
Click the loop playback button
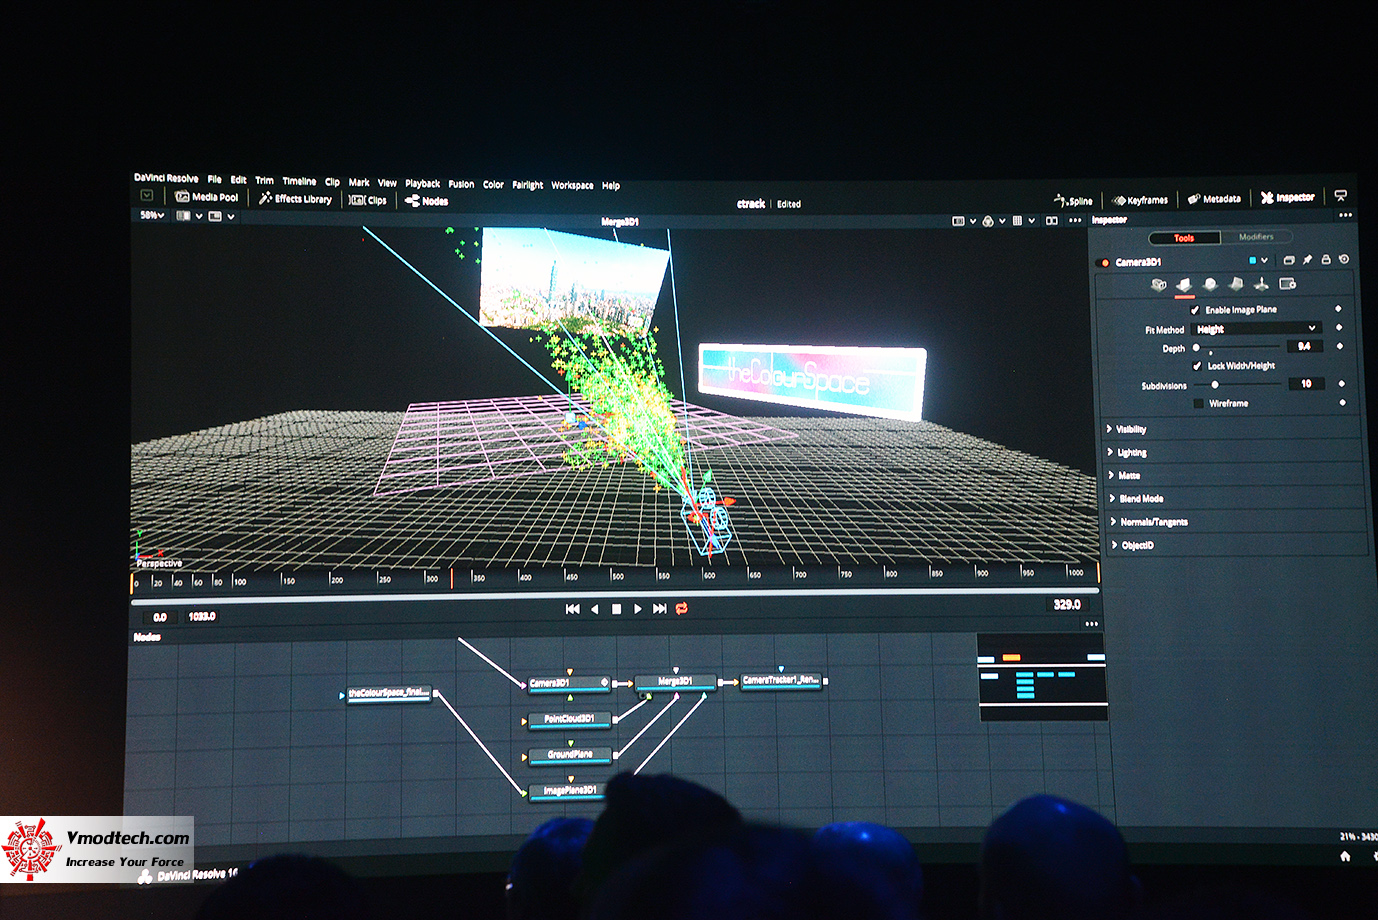click(x=683, y=607)
